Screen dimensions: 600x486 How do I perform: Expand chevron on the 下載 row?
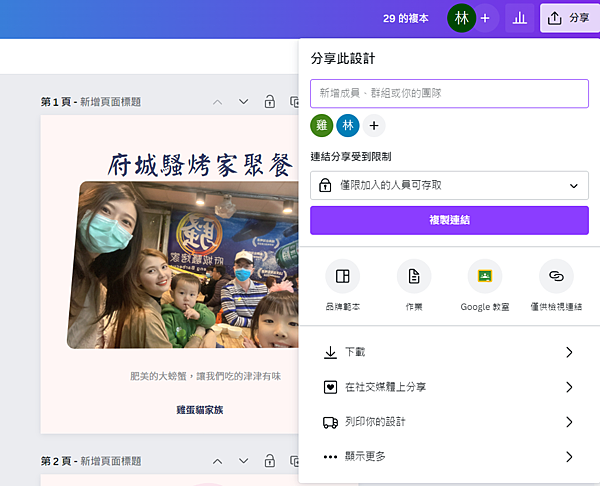point(569,352)
